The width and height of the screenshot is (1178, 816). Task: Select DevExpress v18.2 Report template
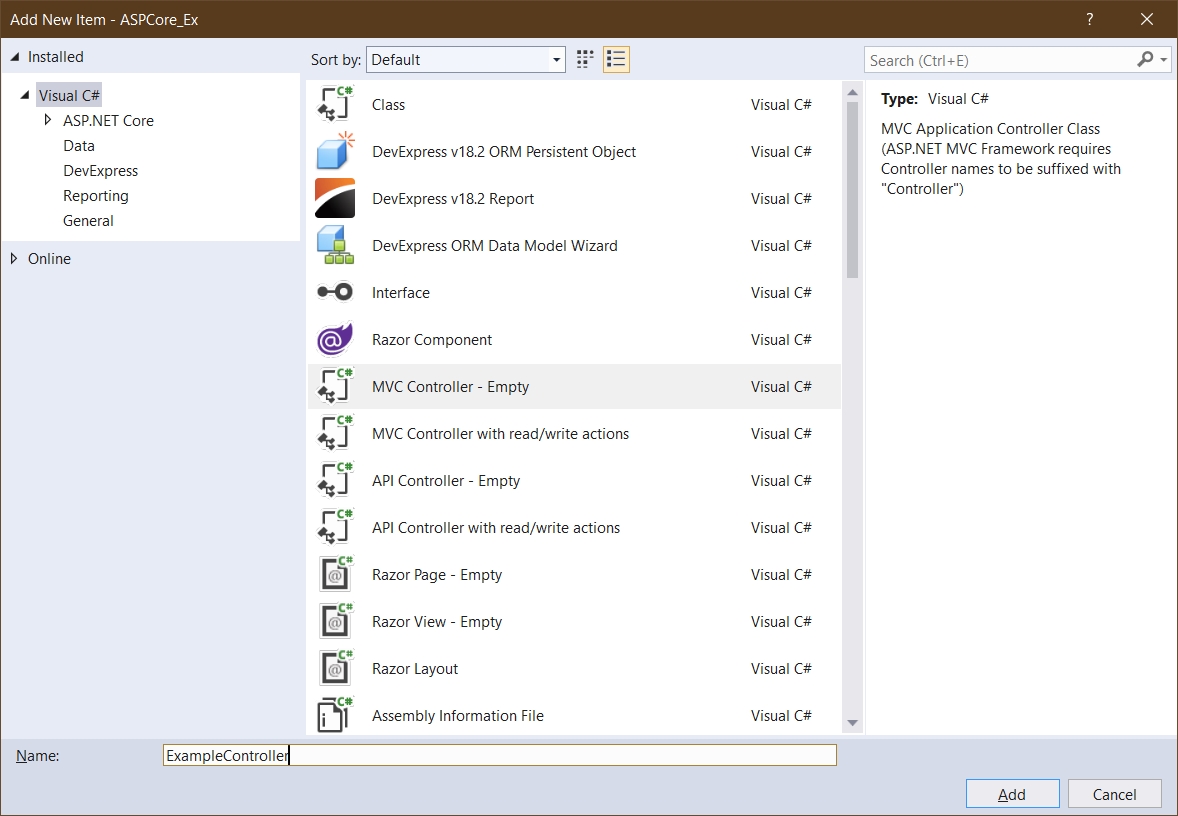pyautogui.click(x=453, y=198)
